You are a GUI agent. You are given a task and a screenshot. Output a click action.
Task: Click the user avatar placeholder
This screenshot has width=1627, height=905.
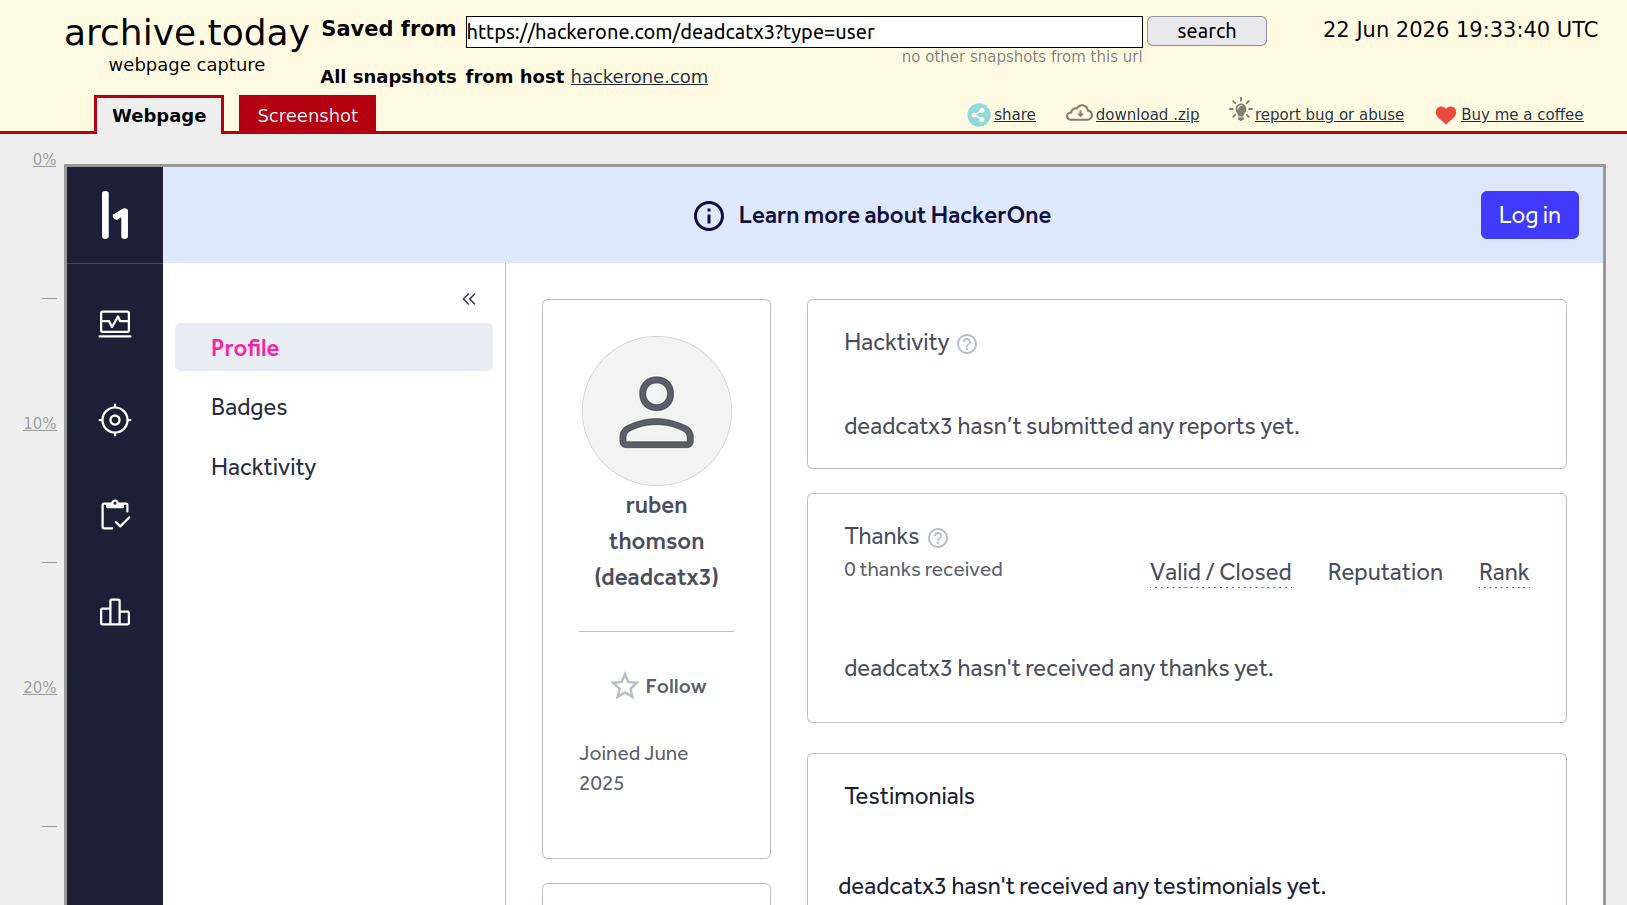657,411
